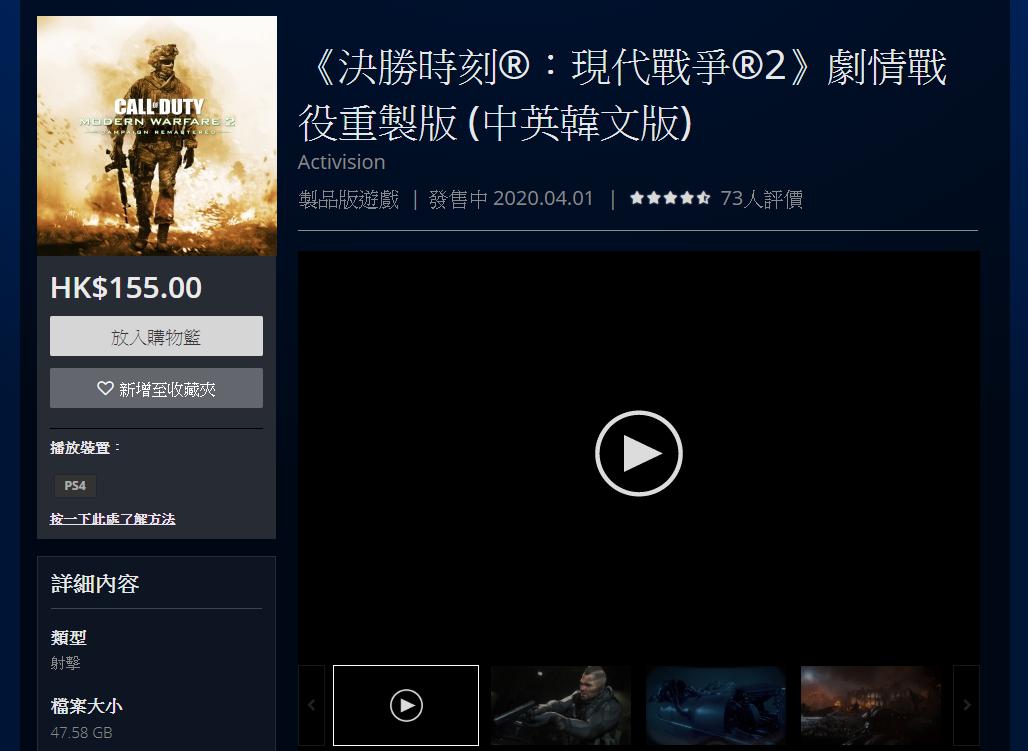This screenshot has height=751, width=1028.
Task: Select the PS4 platform badge
Action: click(75, 485)
